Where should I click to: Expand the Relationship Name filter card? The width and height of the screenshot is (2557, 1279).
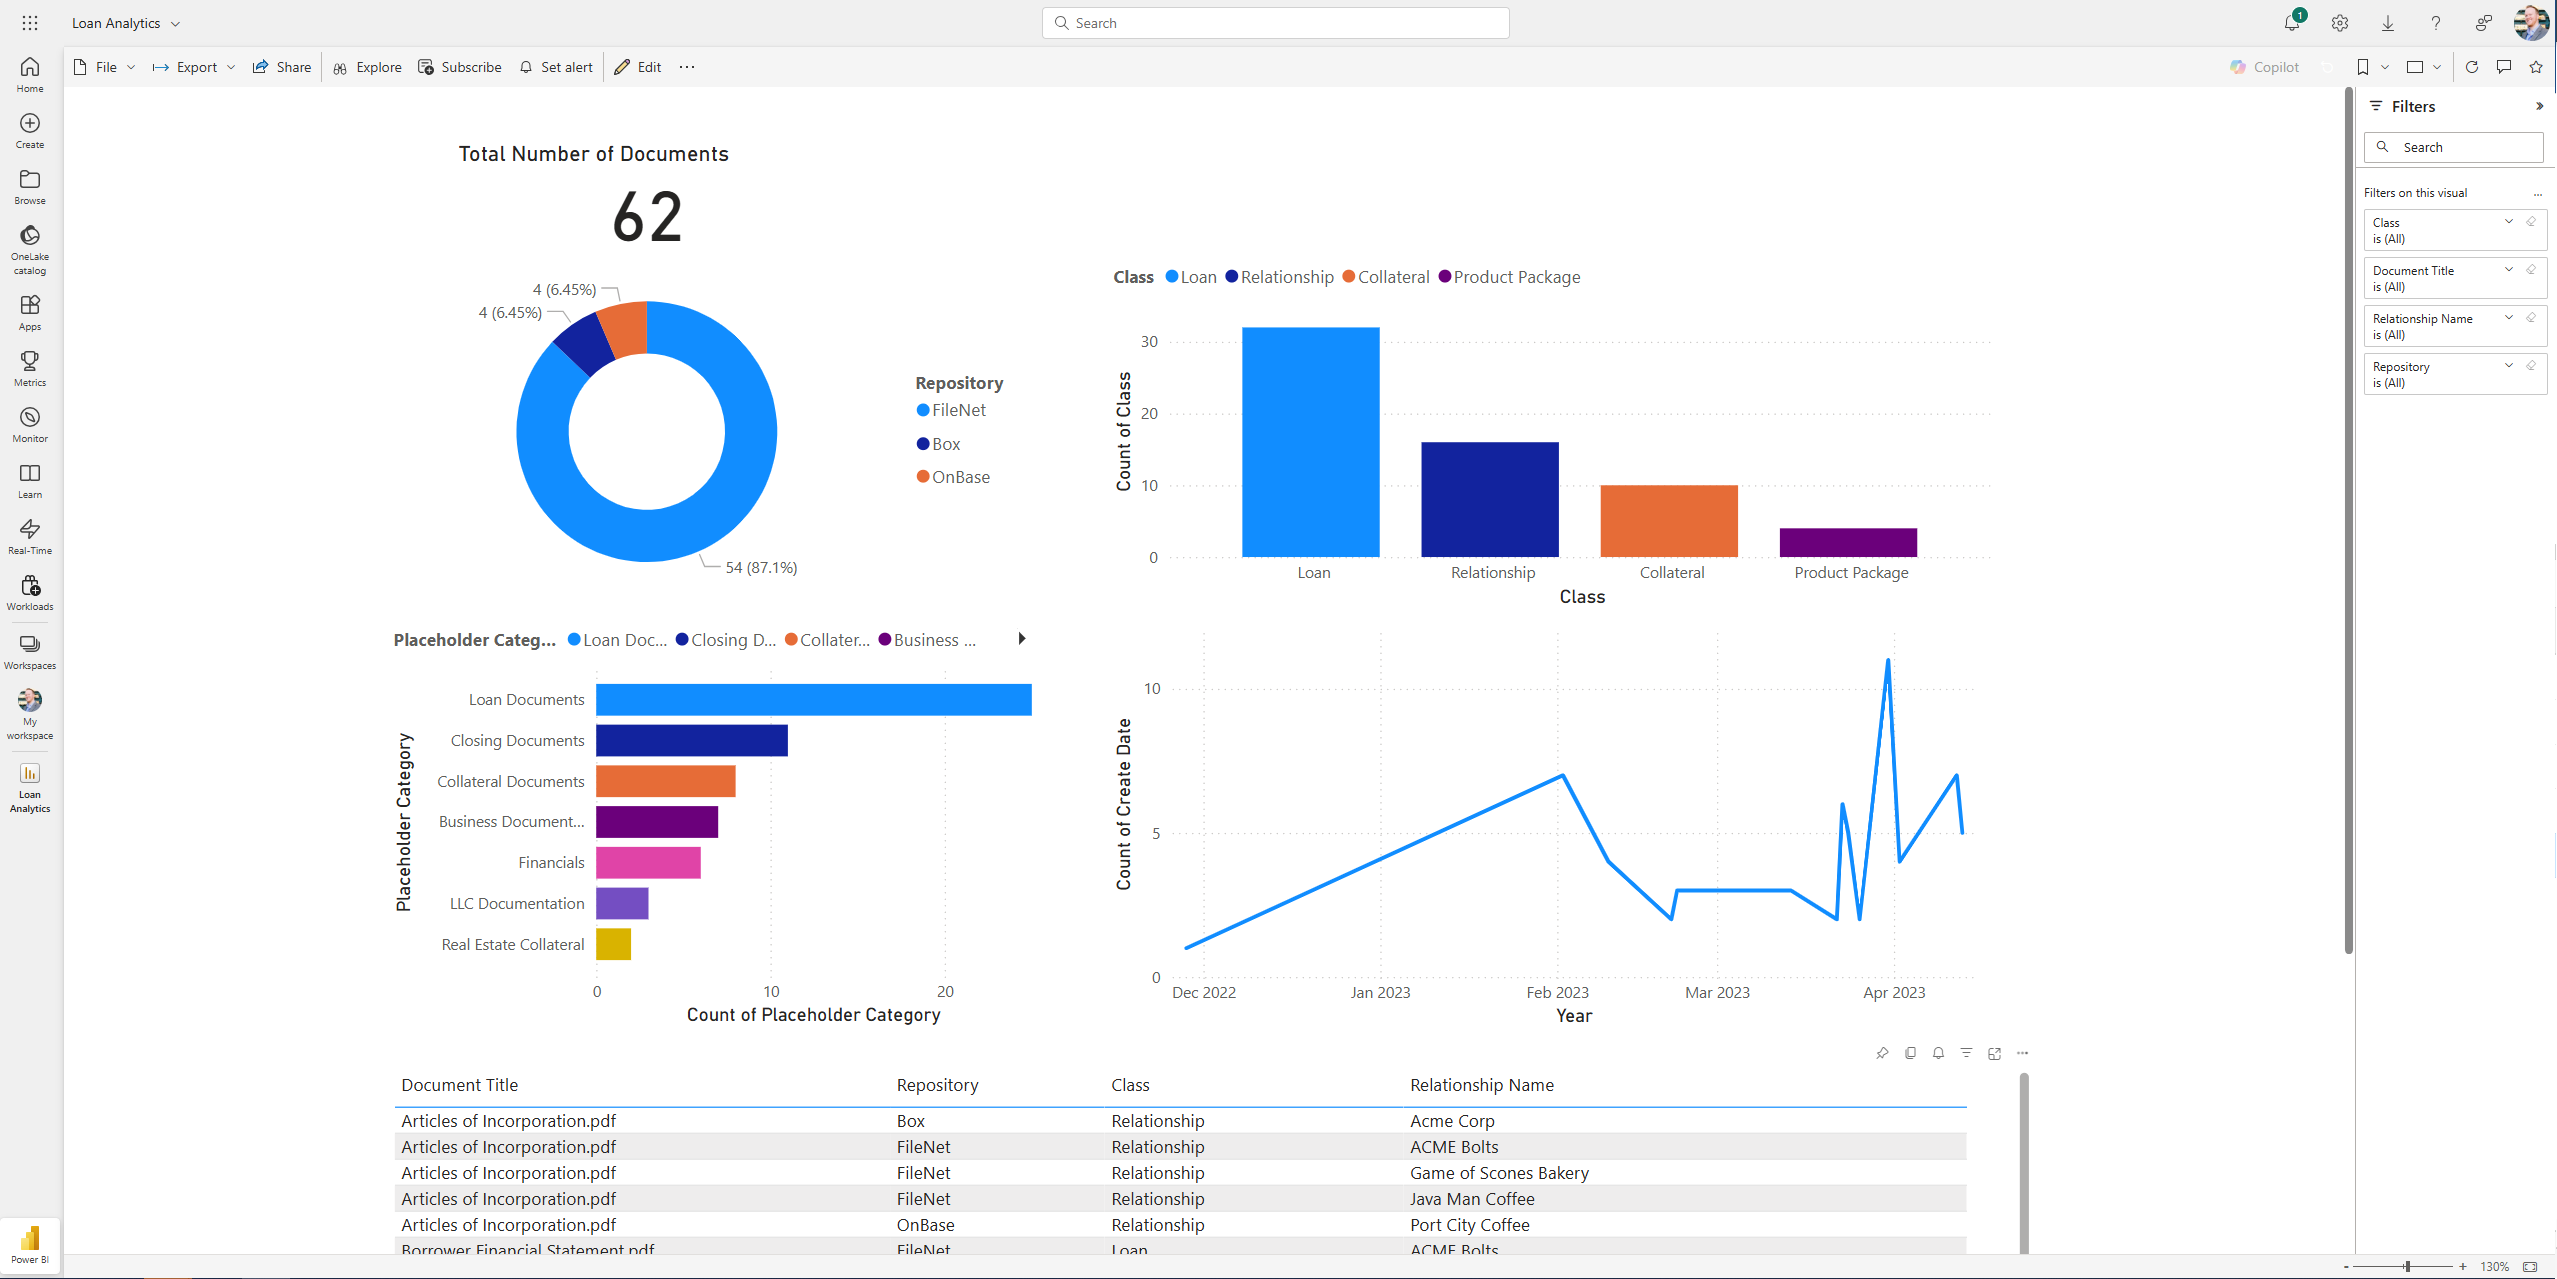coord(2508,317)
